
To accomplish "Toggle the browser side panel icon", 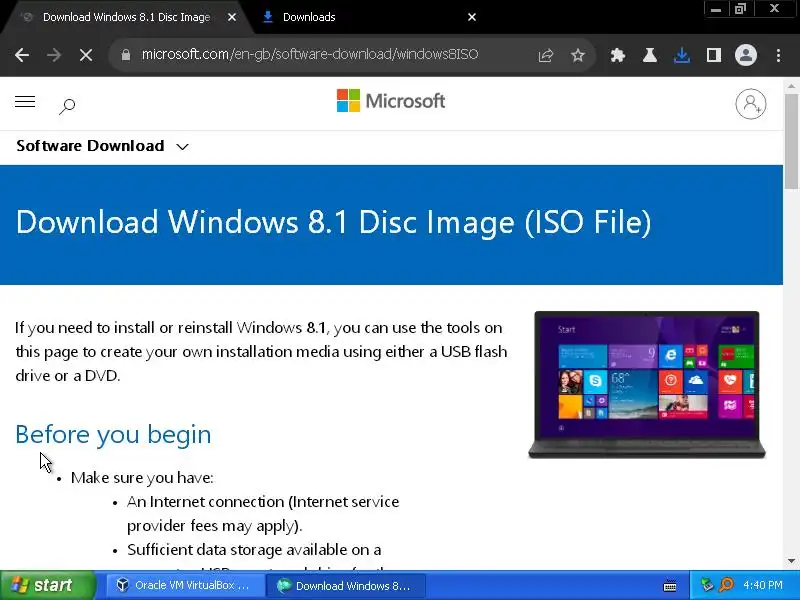I will (x=714, y=55).
